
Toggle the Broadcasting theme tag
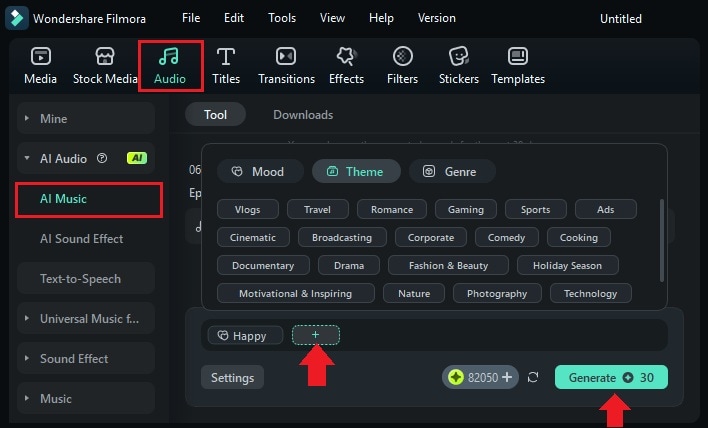point(342,237)
